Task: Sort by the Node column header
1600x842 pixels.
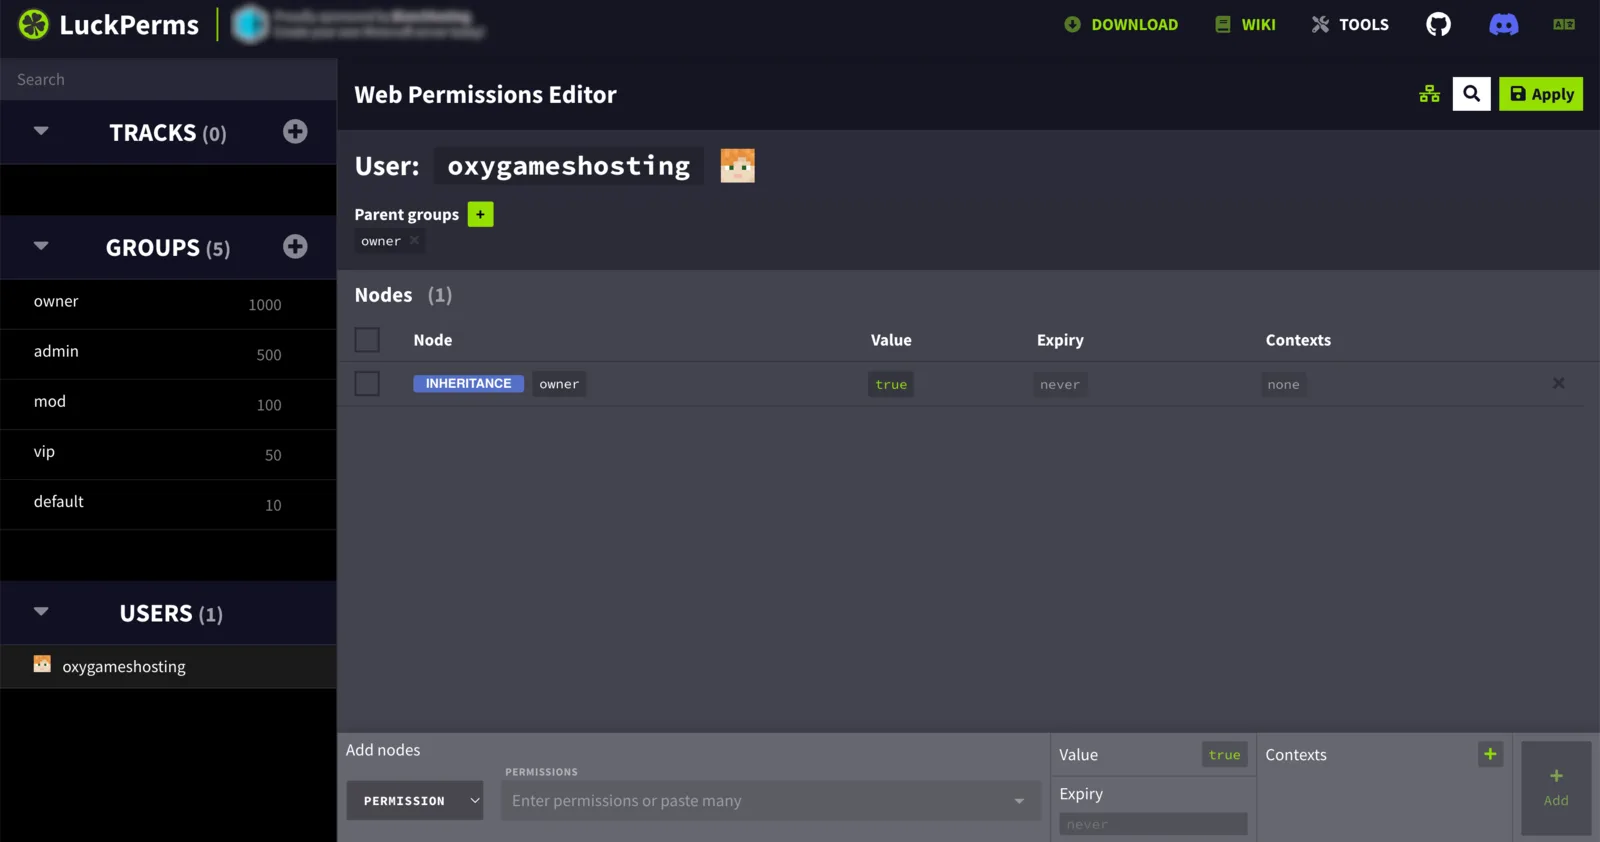Action: 433,340
